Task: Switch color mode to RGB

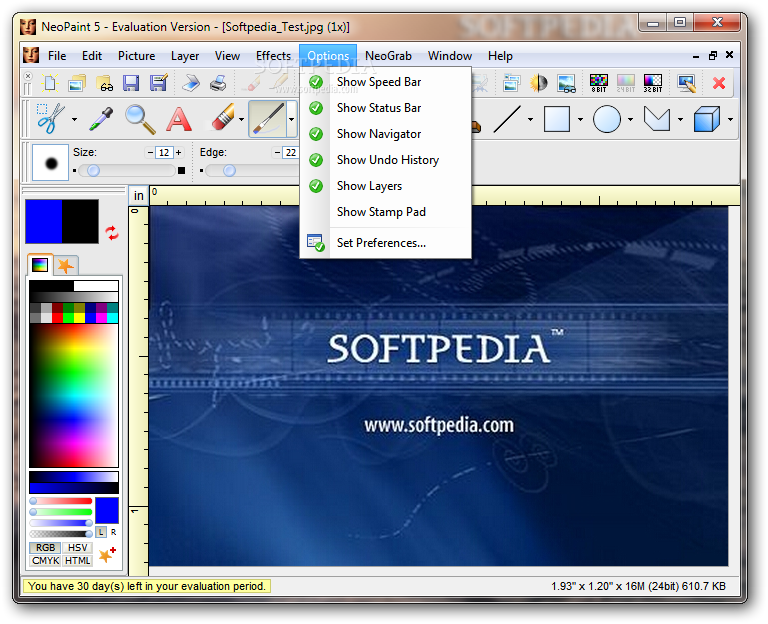Action: click(x=46, y=548)
